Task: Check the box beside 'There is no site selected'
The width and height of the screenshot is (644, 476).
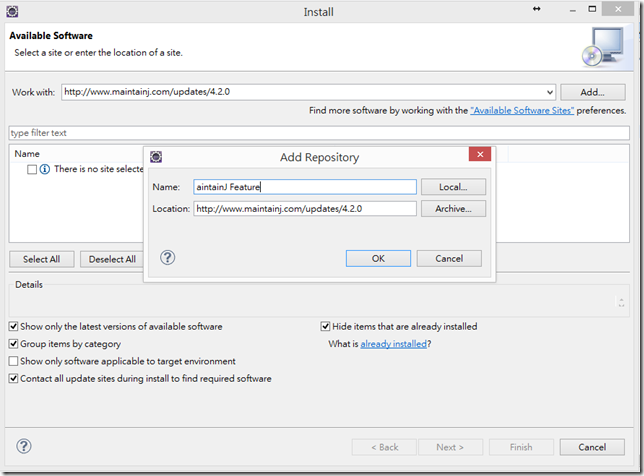Action: [32, 169]
